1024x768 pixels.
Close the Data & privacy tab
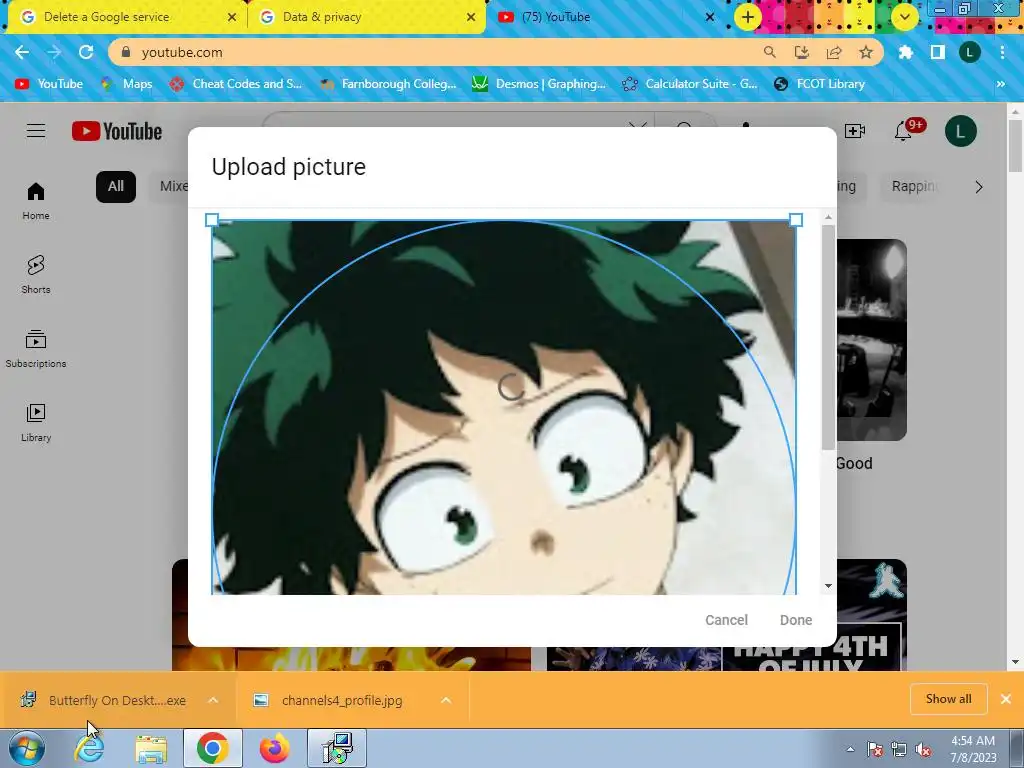pos(471,17)
